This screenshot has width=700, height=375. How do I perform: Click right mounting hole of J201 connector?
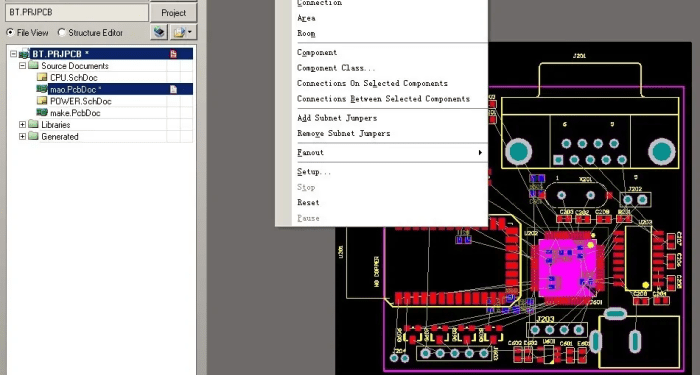661,152
